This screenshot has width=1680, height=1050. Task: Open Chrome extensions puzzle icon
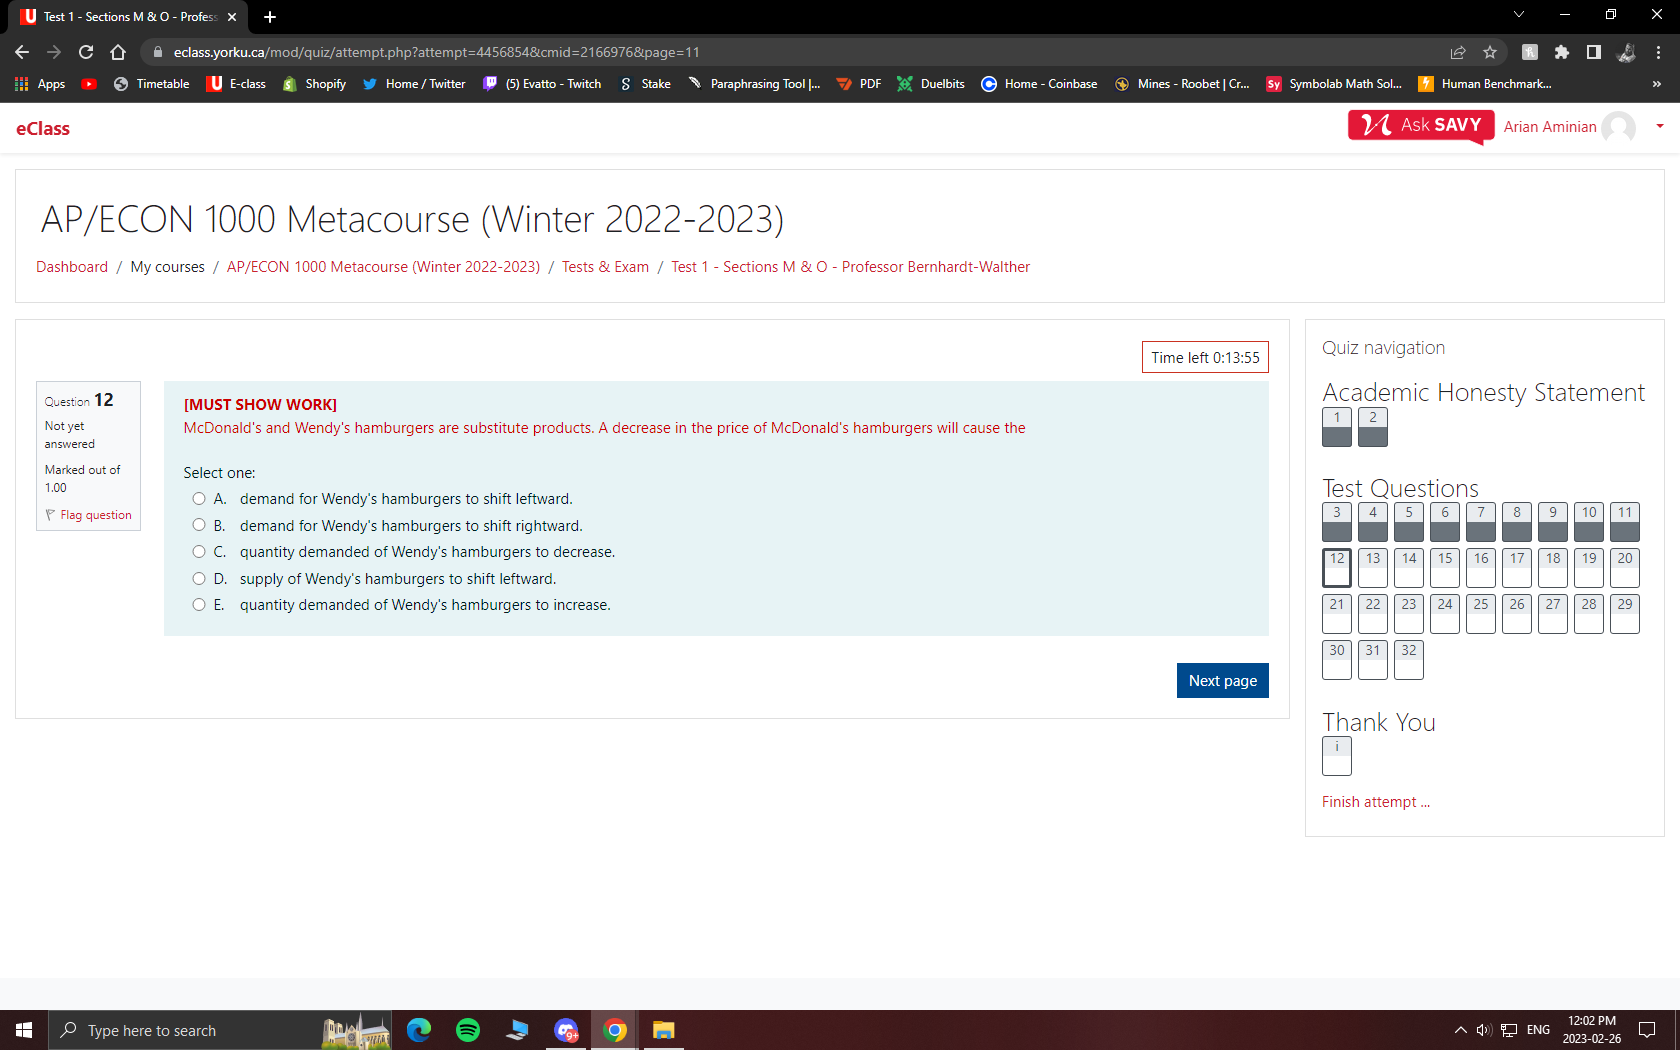click(1562, 52)
